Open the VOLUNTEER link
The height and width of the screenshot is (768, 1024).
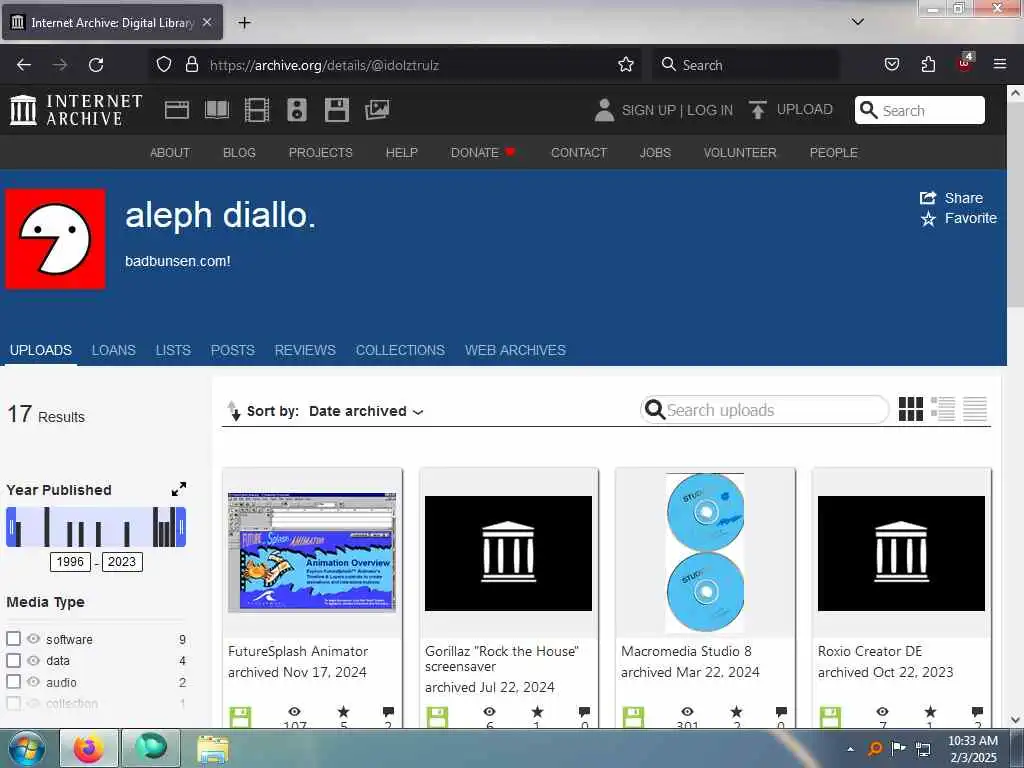pyautogui.click(x=740, y=152)
